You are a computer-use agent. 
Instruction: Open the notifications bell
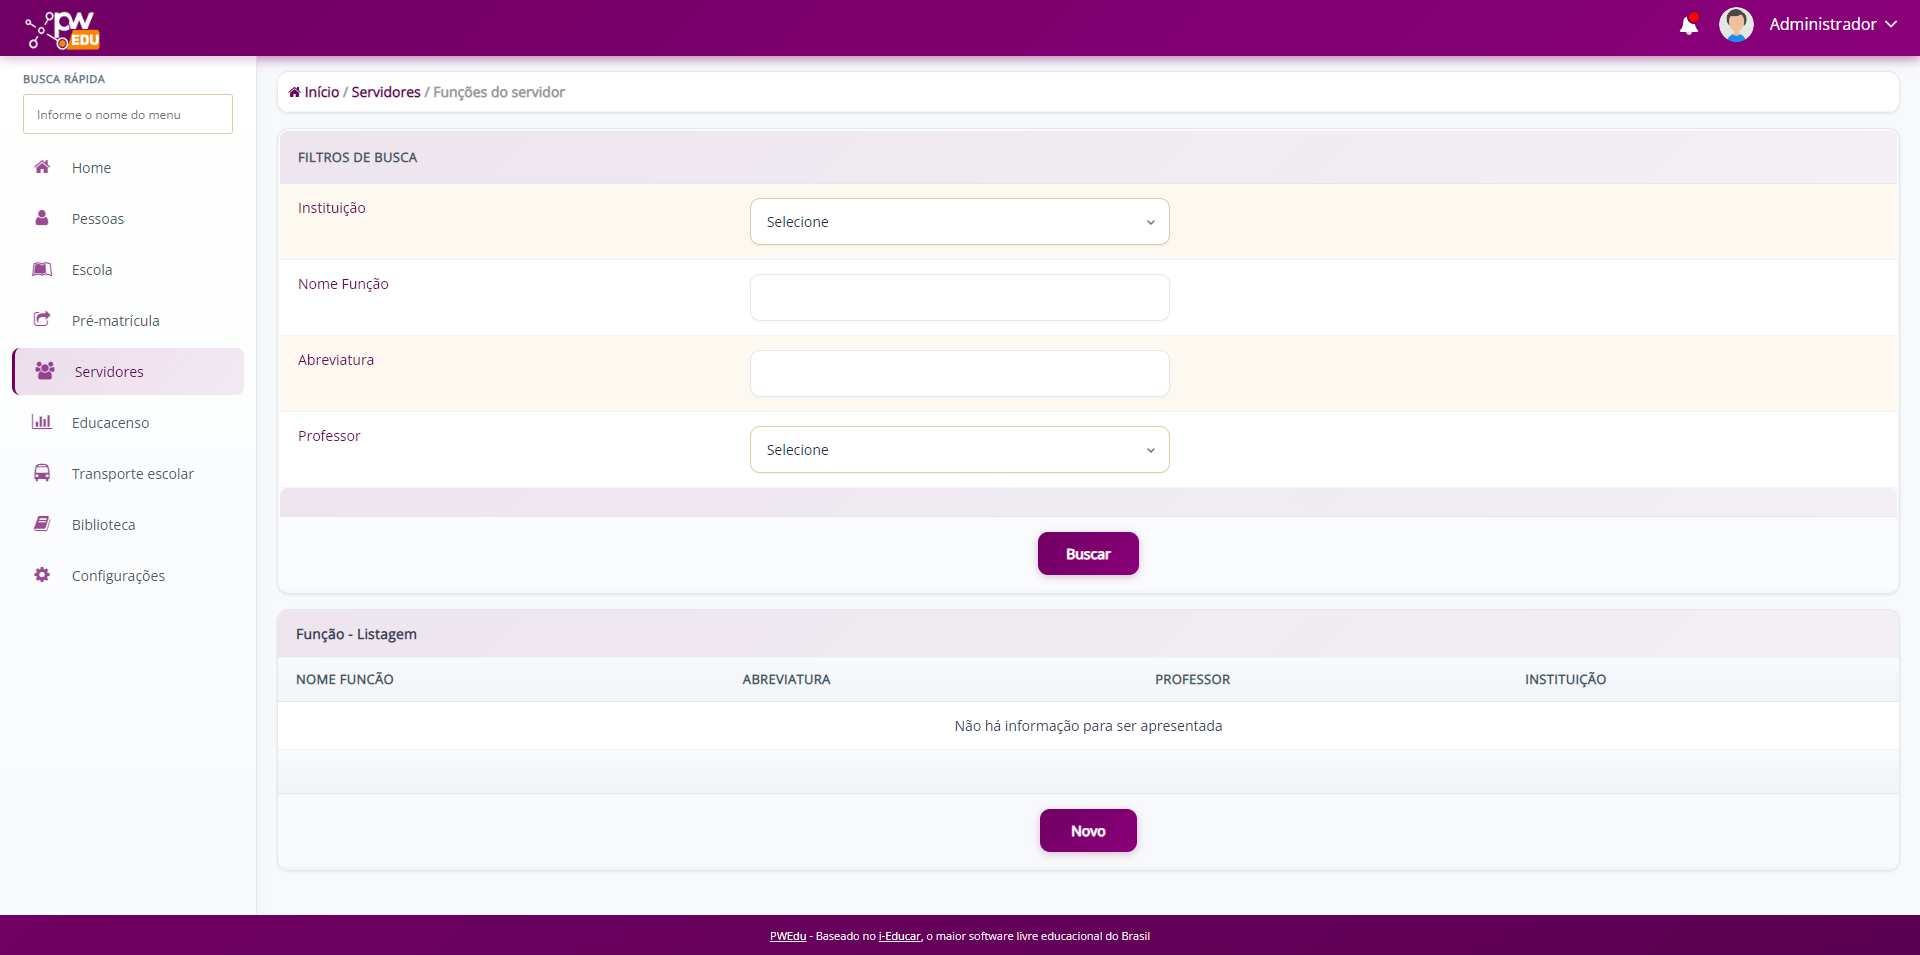click(x=1689, y=25)
